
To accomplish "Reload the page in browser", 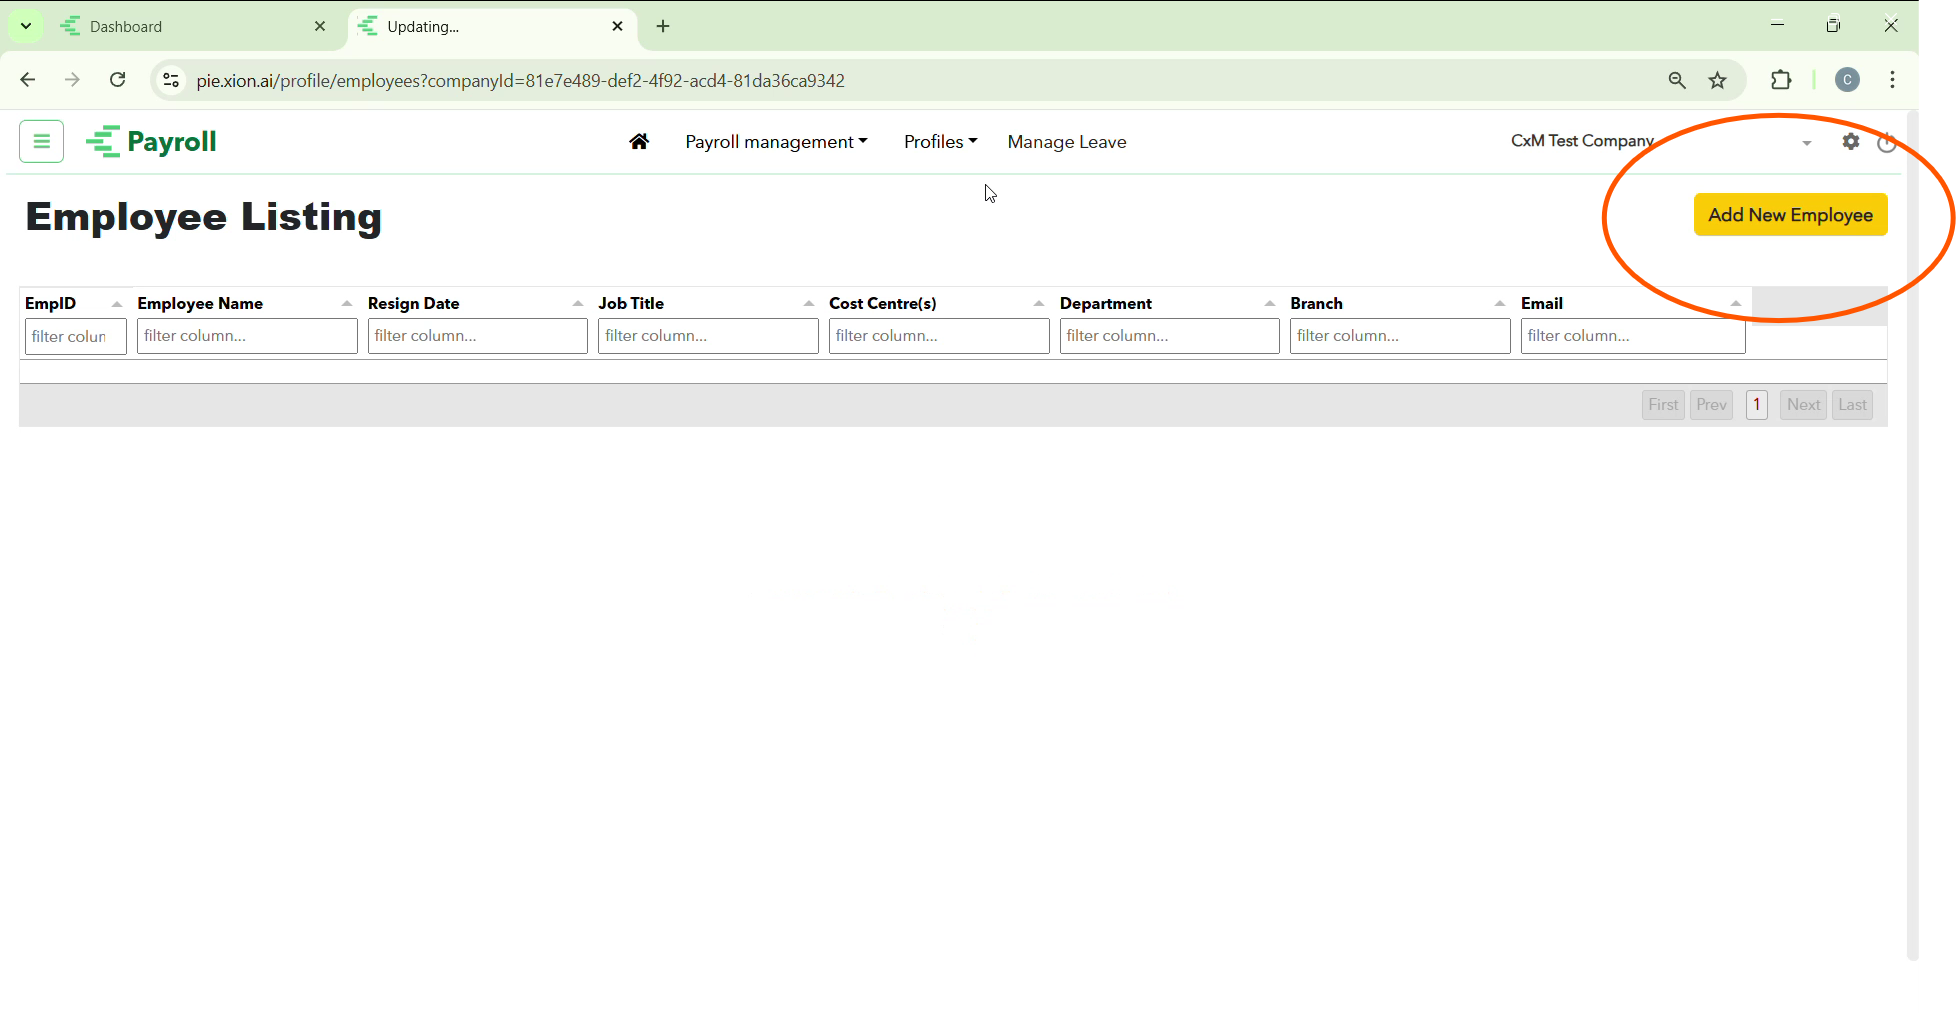I will coord(118,80).
